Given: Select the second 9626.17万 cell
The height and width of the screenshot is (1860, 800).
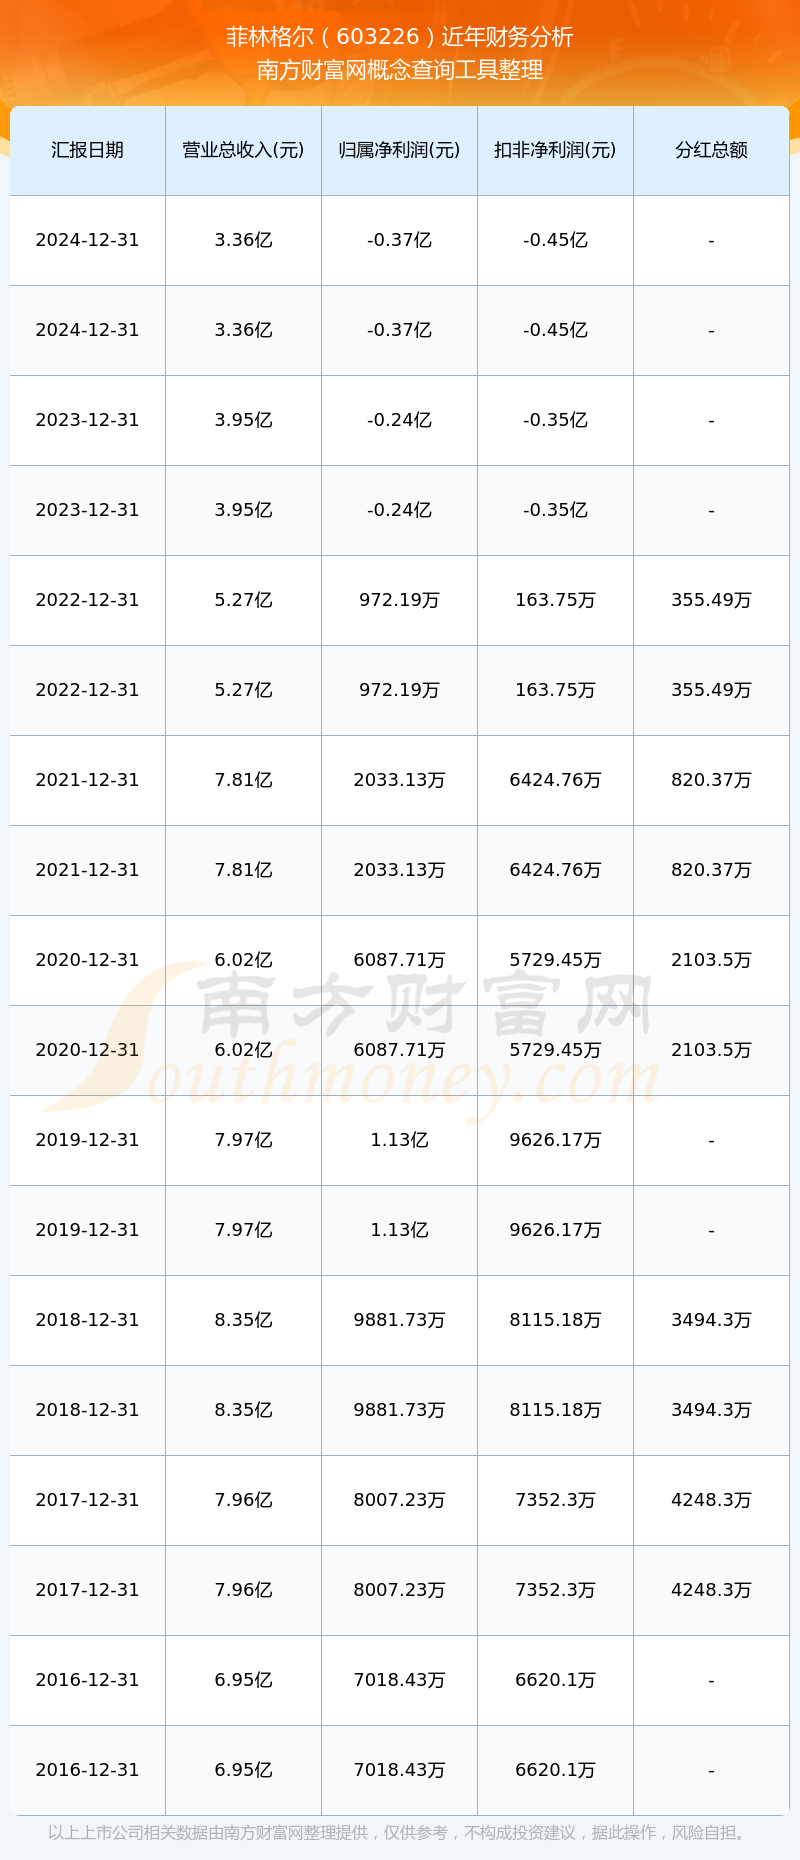Looking at the screenshot, I should pyautogui.click(x=555, y=1230).
